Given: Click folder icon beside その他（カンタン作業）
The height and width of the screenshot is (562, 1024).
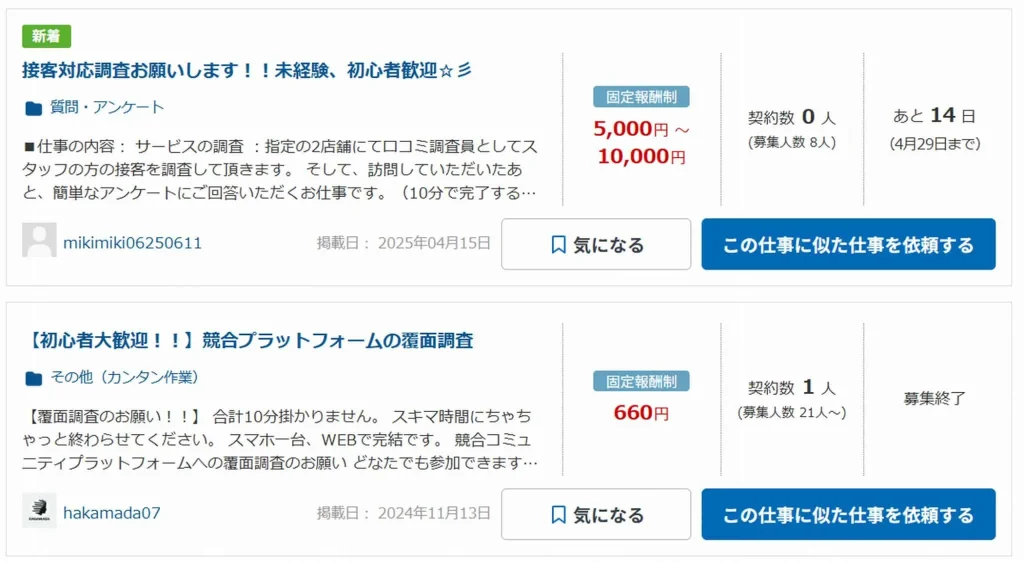Looking at the screenshot, I should pos(33,379).
